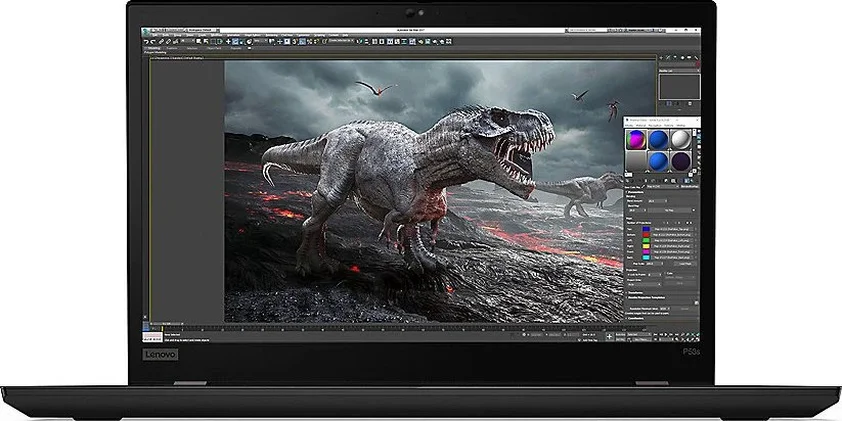
Task: Open the Modifier List dropdown
Action: (680, 71)
